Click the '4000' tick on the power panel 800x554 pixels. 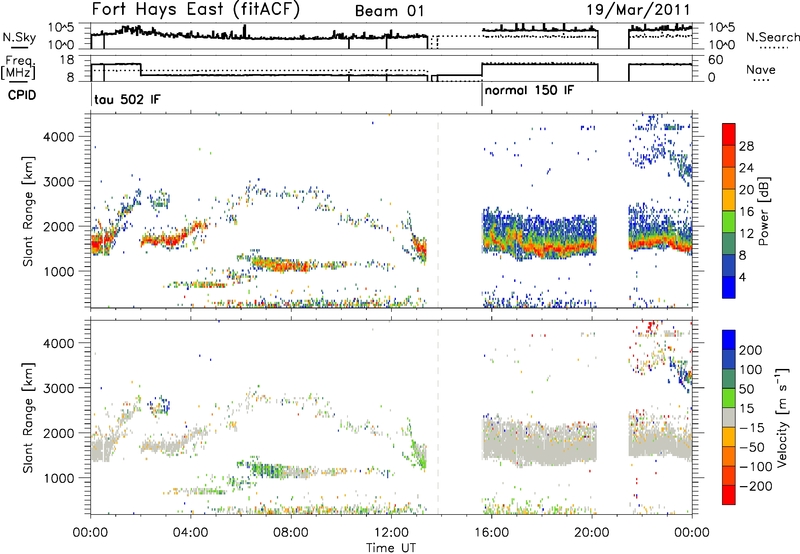[x=58, y=137]
